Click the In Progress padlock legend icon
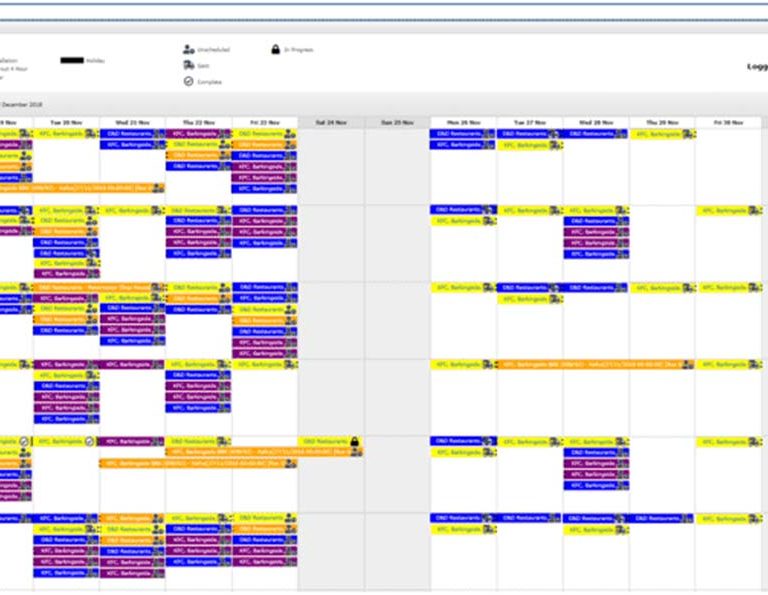This screenshot has width=768, height=595. 275,49
